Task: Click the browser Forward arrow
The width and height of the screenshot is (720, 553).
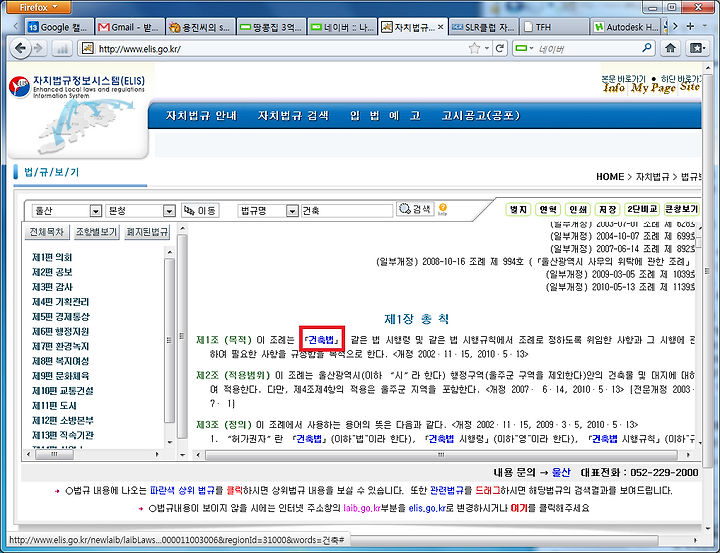Action: [38, 48]
